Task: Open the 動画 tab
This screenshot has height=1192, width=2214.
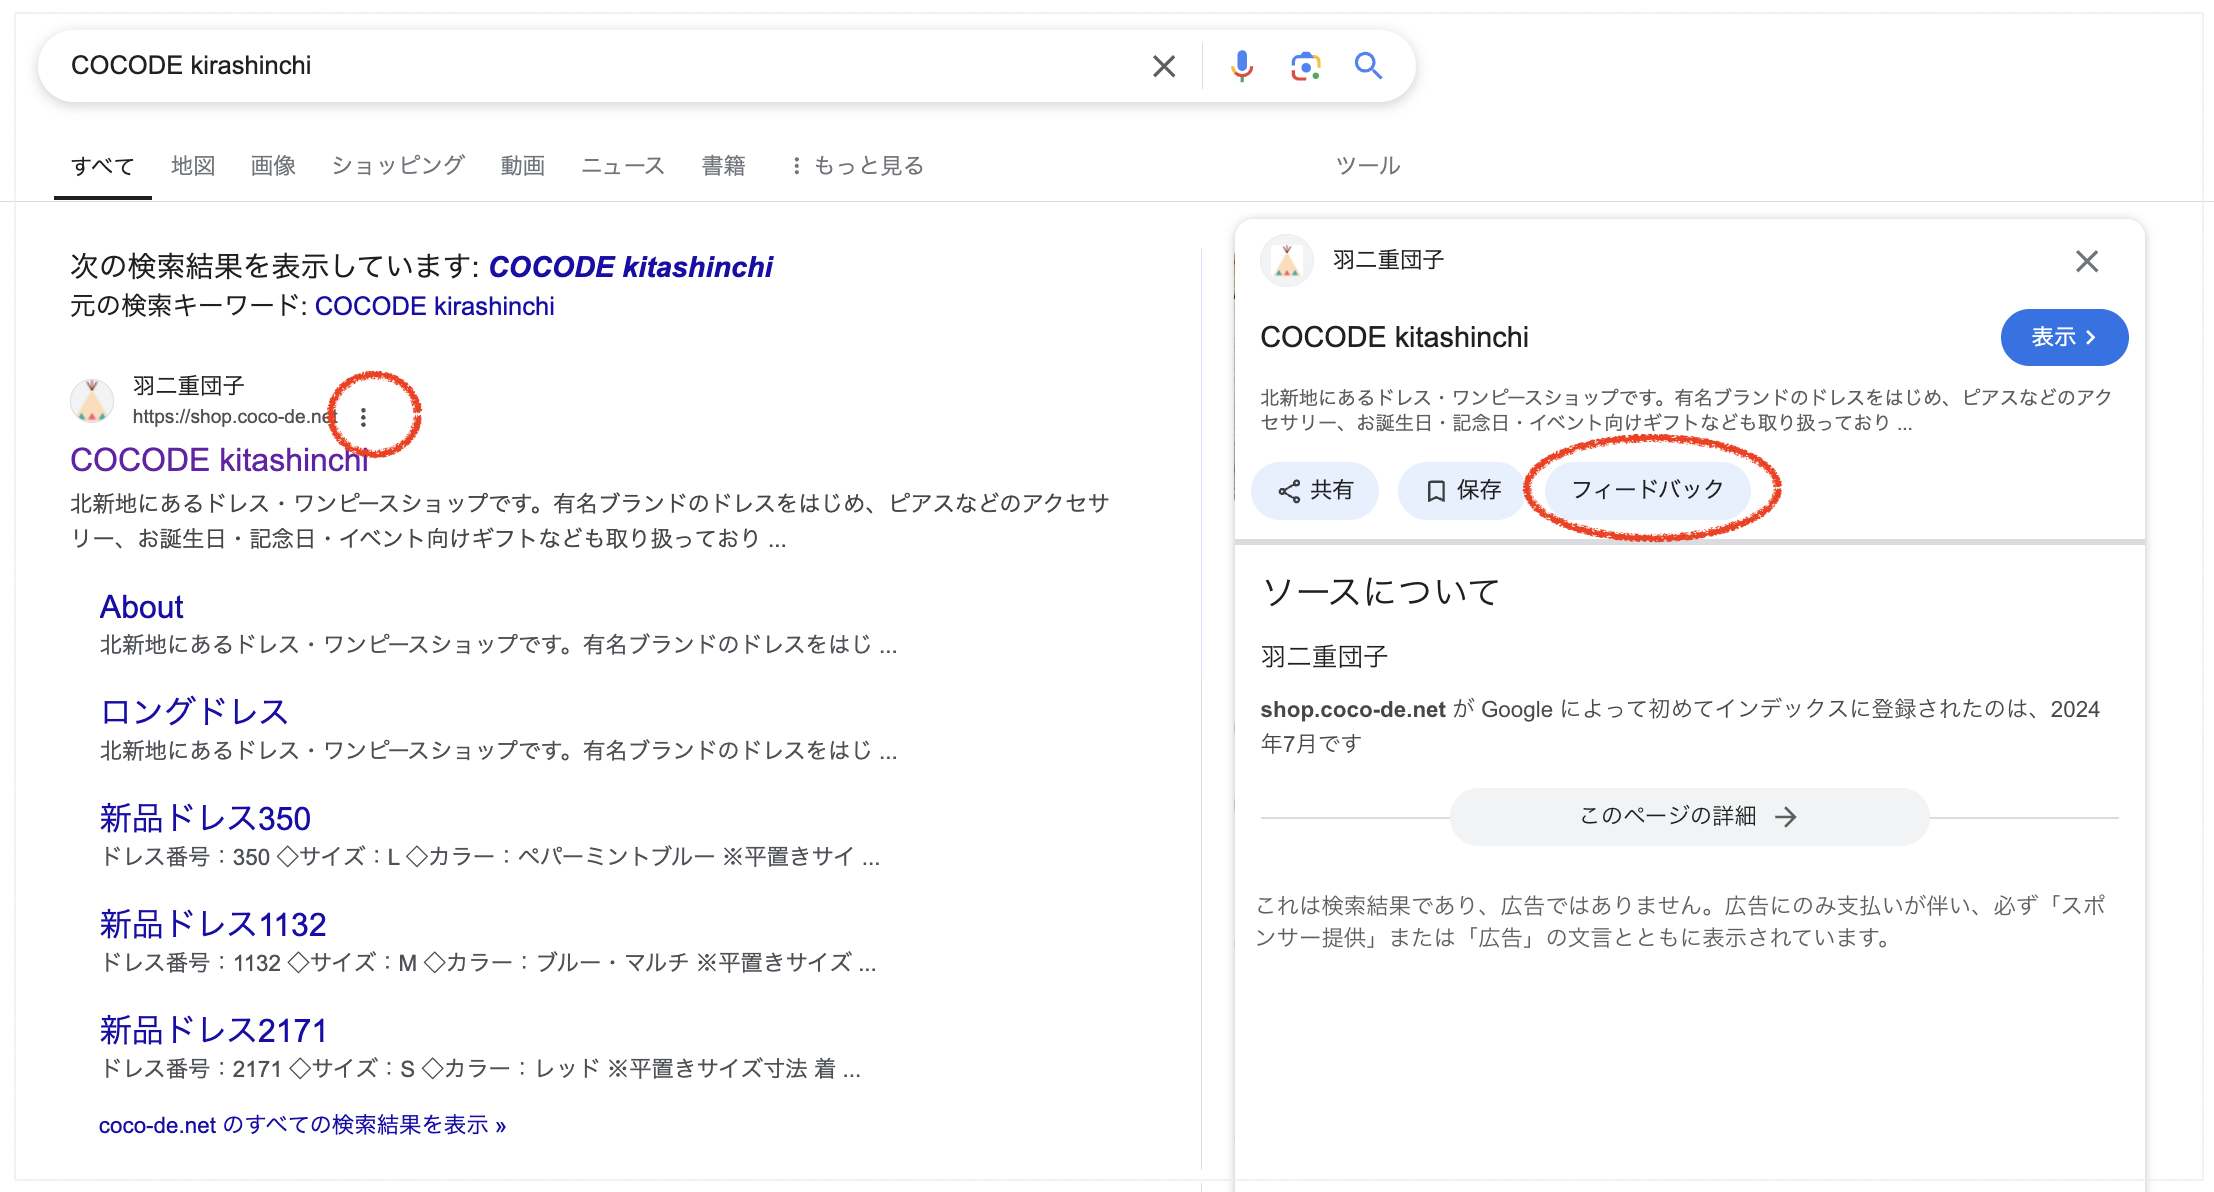Action: pyautogui.click(x=523, y=166)
